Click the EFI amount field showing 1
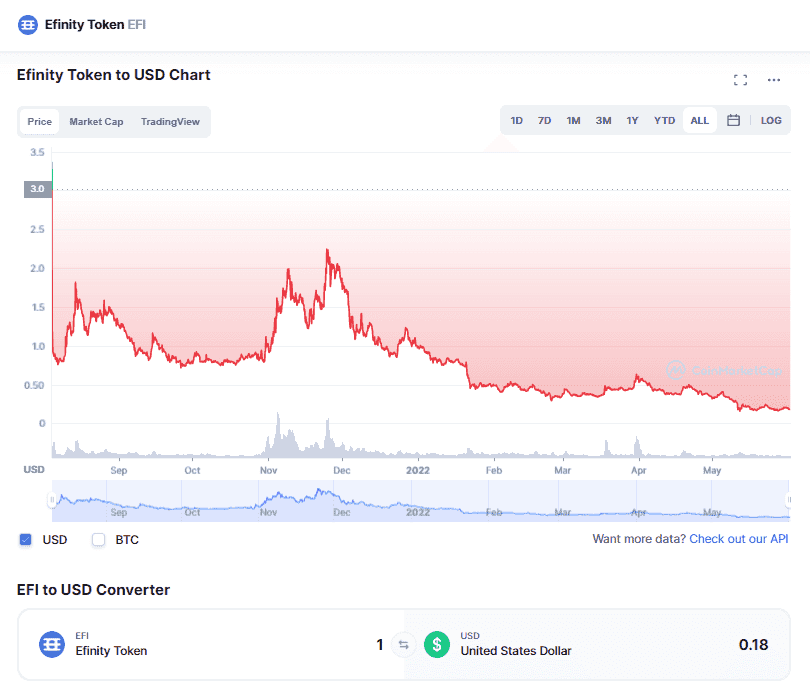Viewport: 810px width, 690px height. 380,645
